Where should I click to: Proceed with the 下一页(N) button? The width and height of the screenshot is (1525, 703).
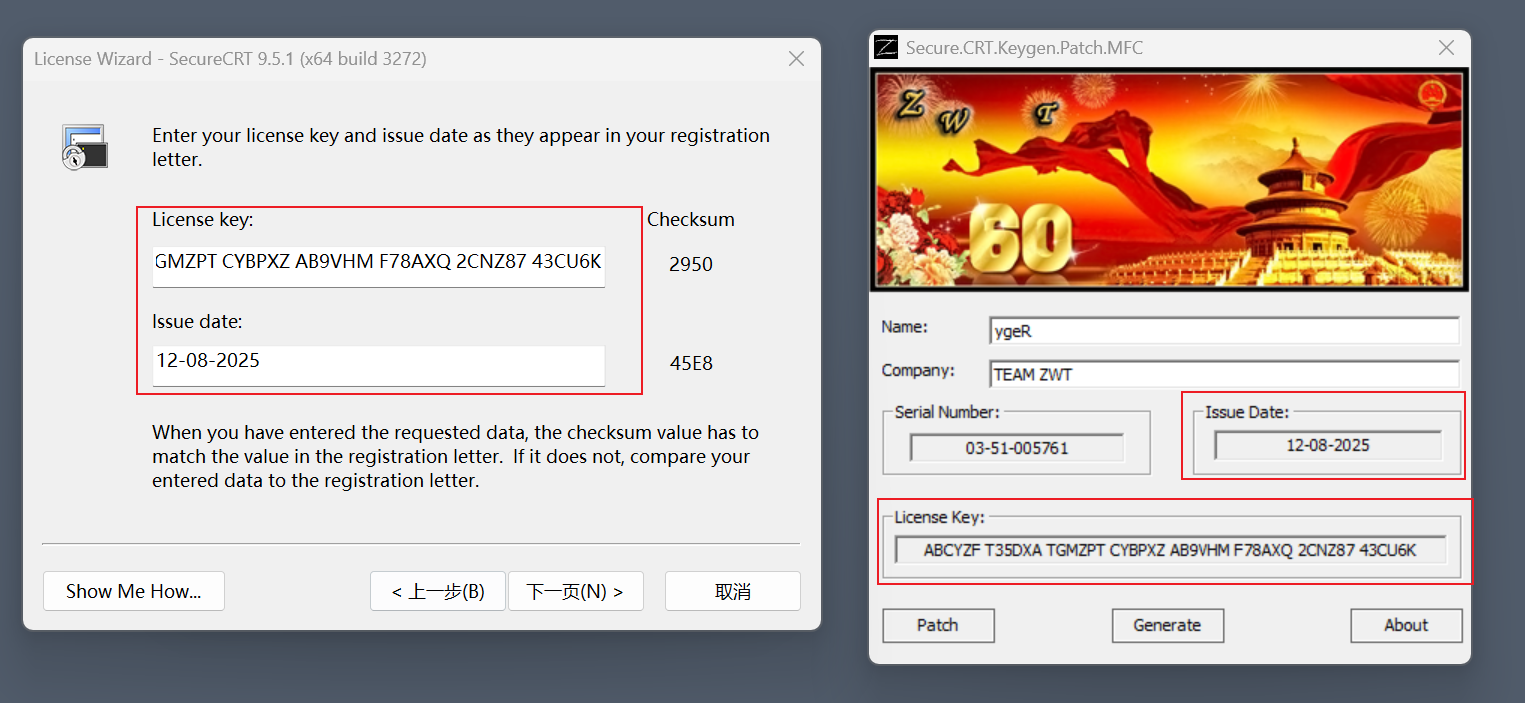pyautogui.click(x=575, y=591)
